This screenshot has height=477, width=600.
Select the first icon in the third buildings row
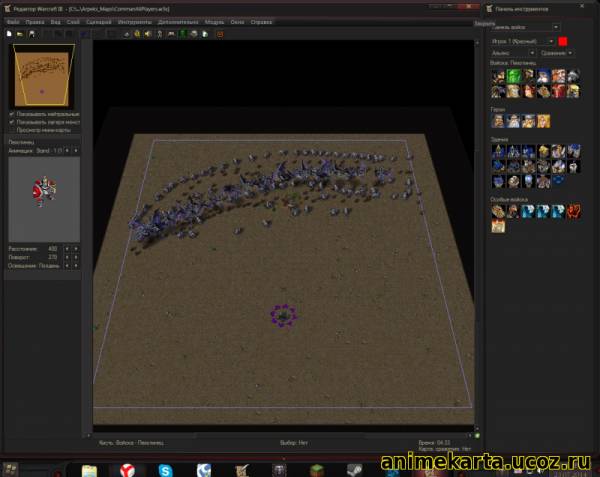(498, 181)
